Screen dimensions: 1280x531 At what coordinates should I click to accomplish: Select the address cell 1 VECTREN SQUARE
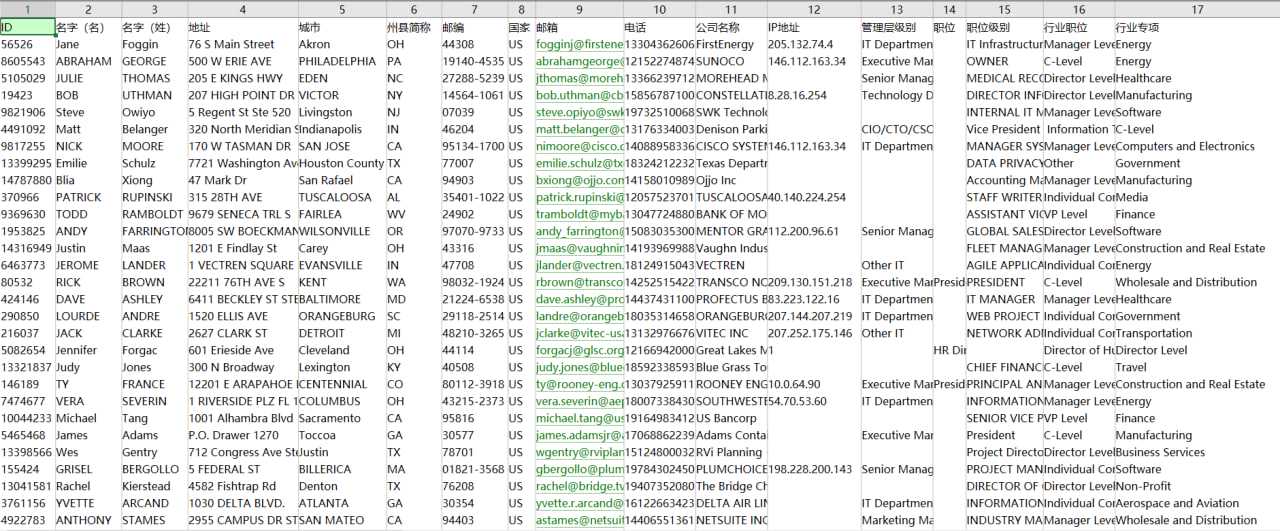[x=242, y=265]
